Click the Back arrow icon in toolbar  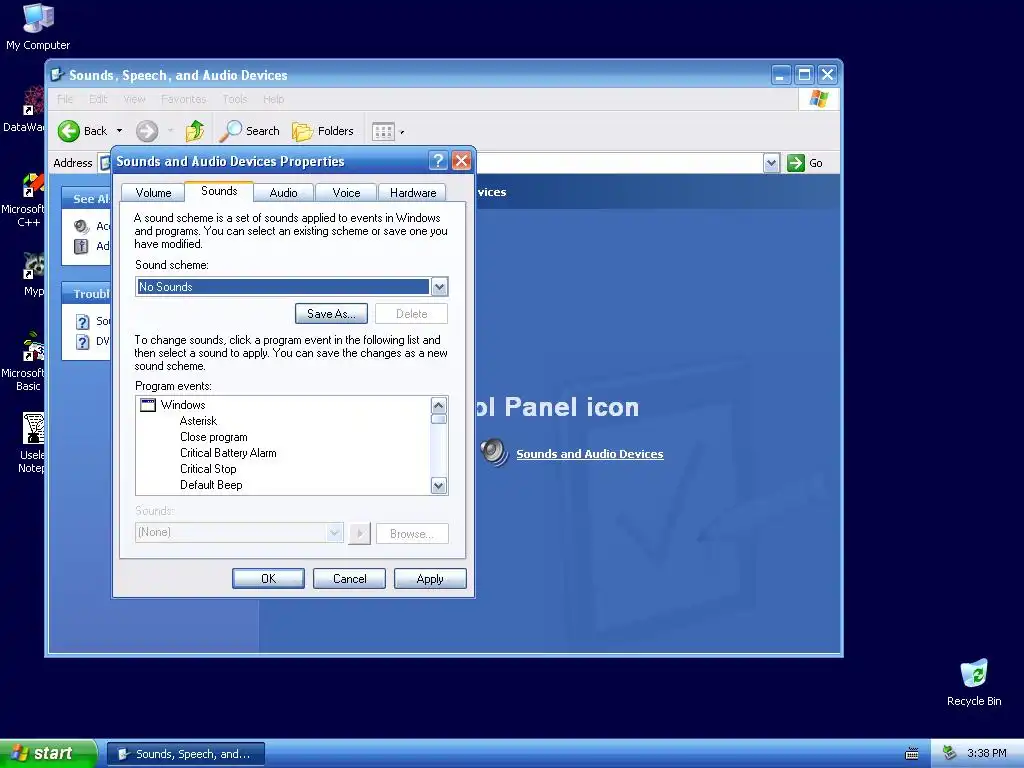point(69,131)
